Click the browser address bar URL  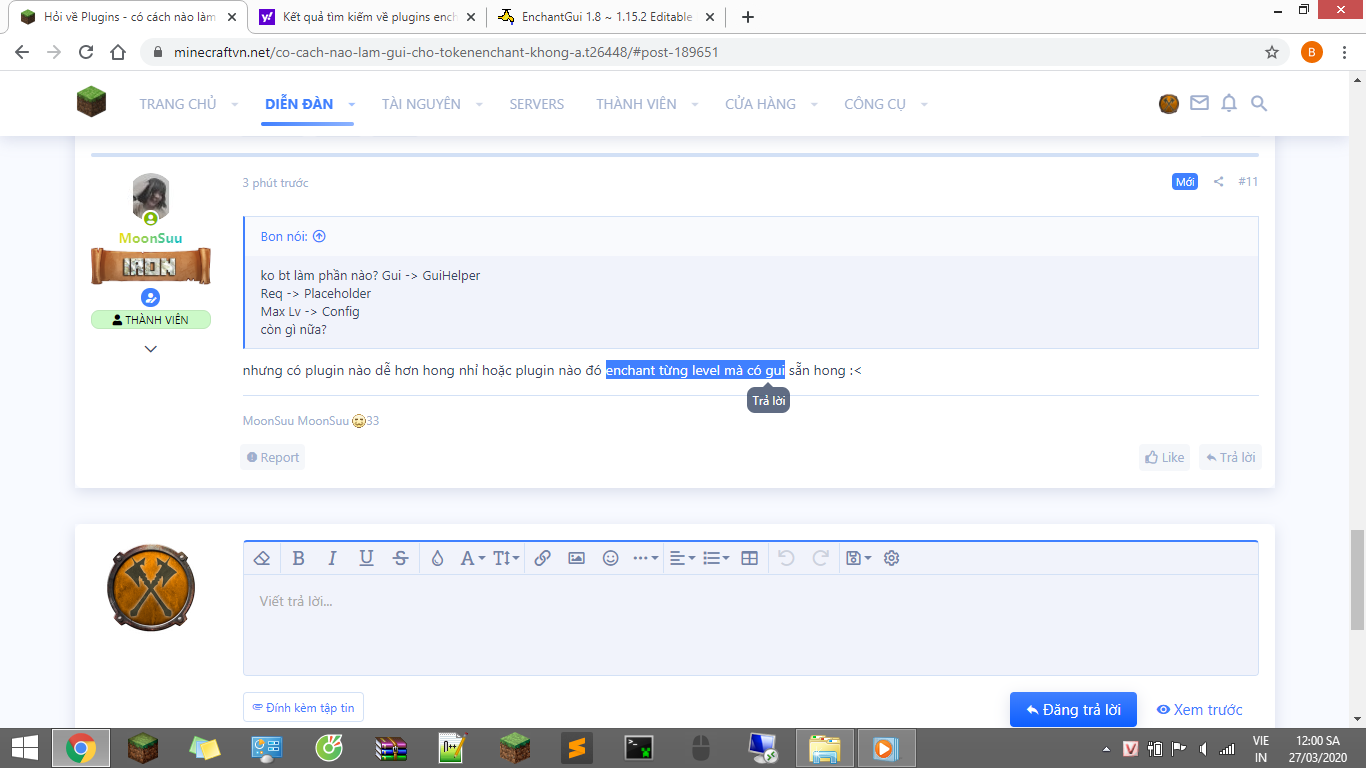(446, 52)
